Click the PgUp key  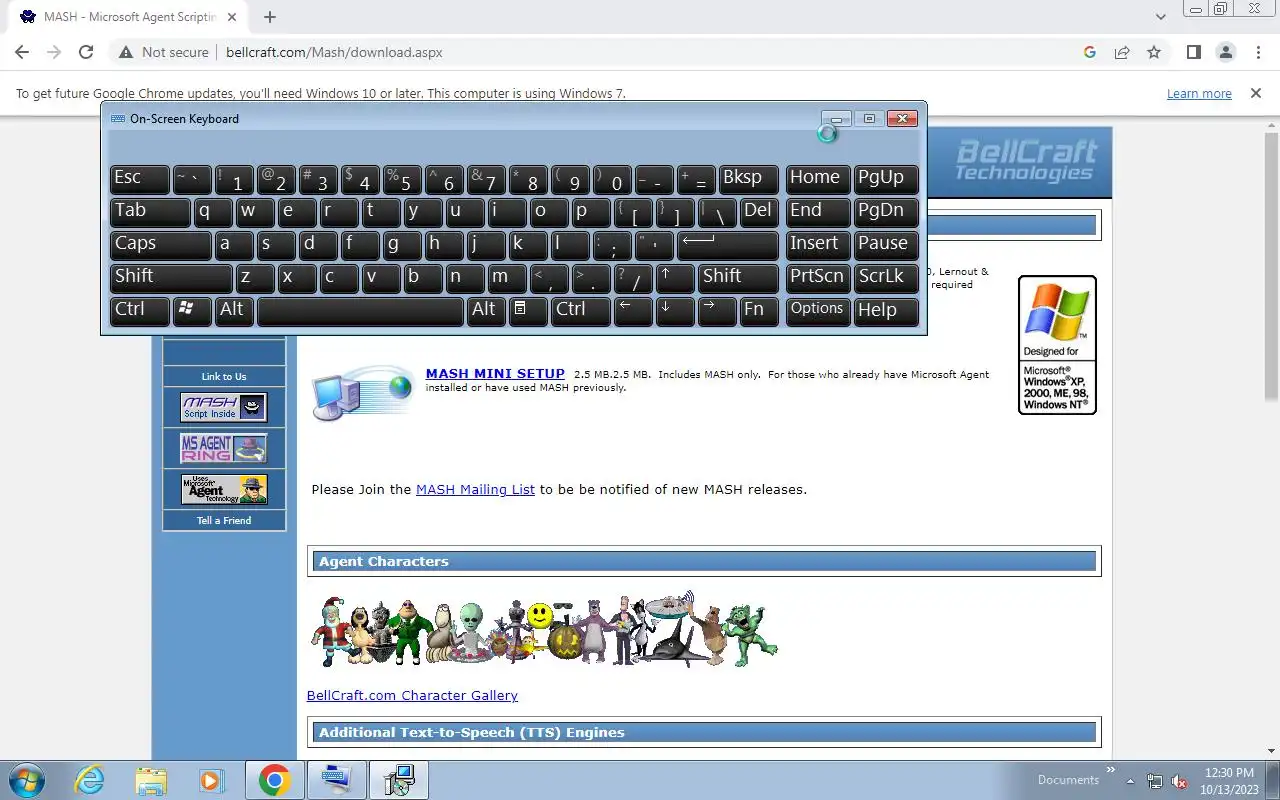[886, 179]
